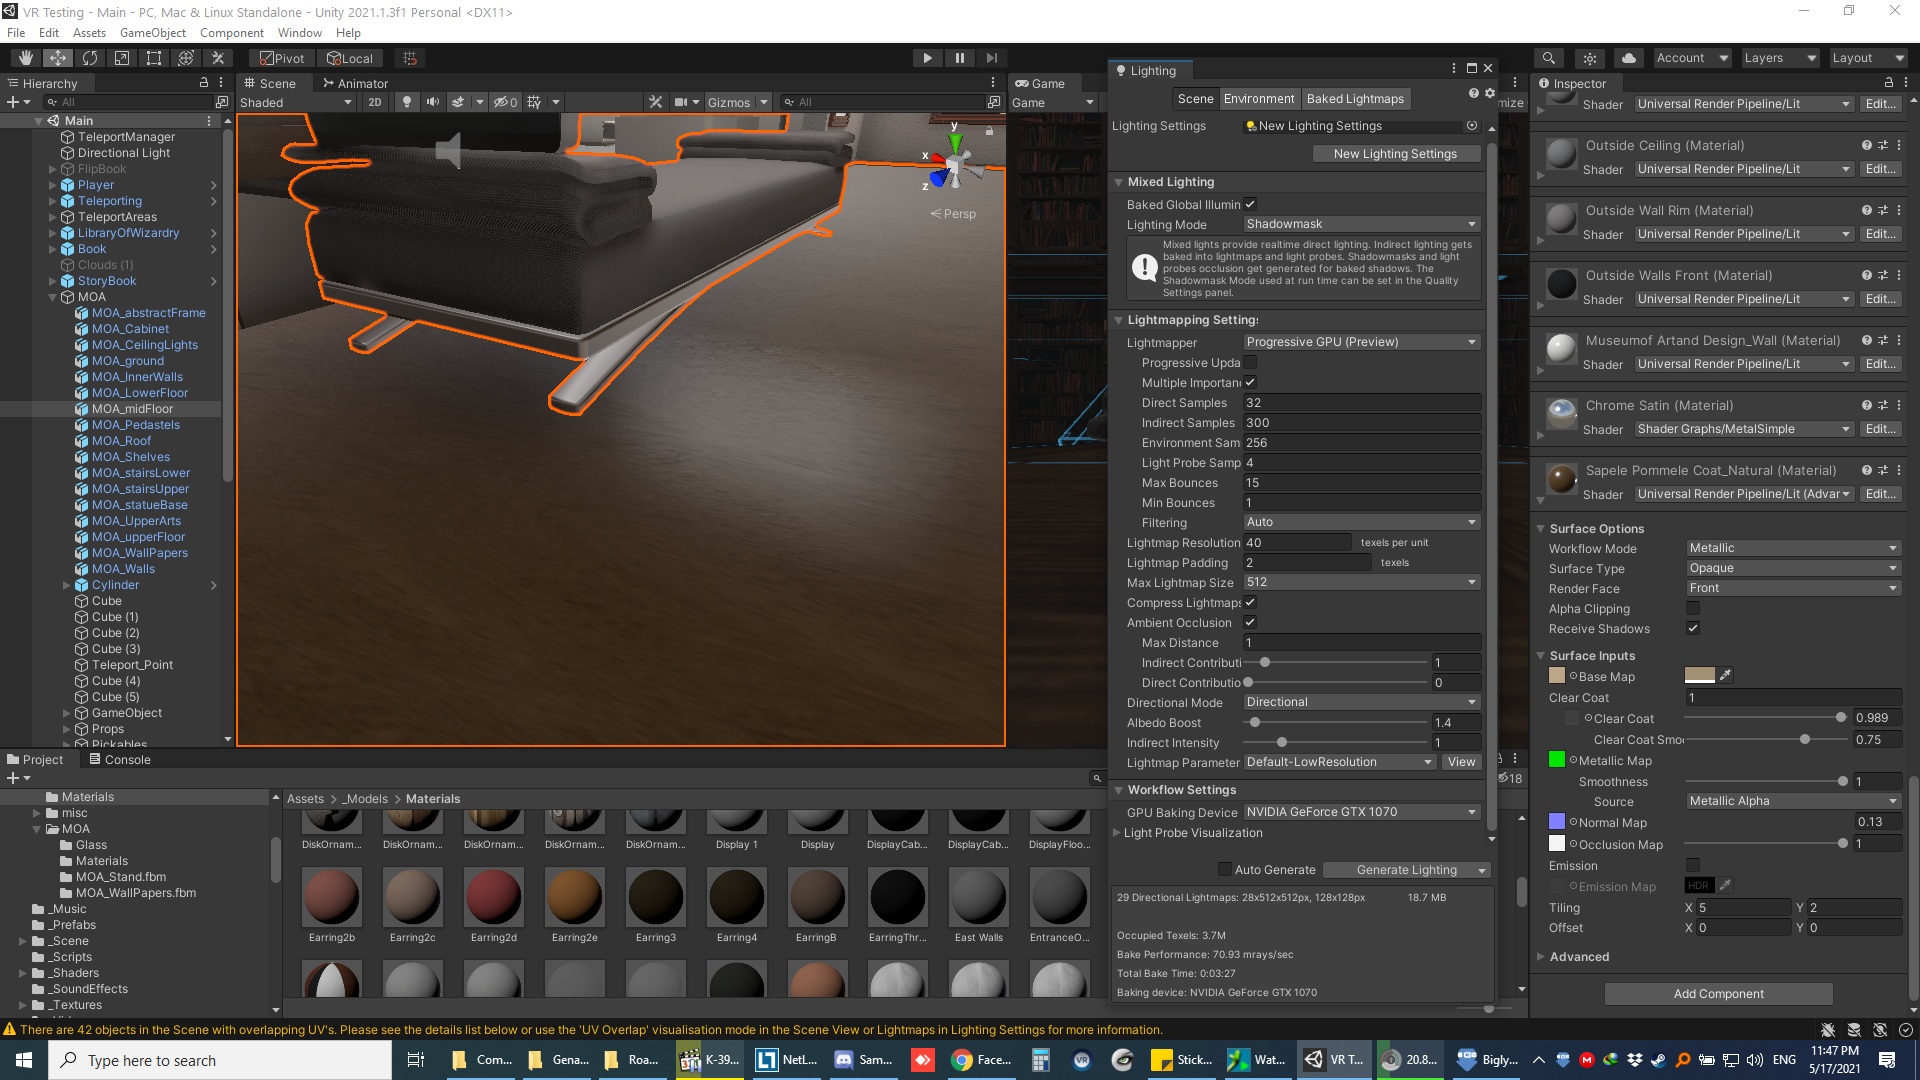Pick Base Map color with eyedropper

tap(1725, 675)
